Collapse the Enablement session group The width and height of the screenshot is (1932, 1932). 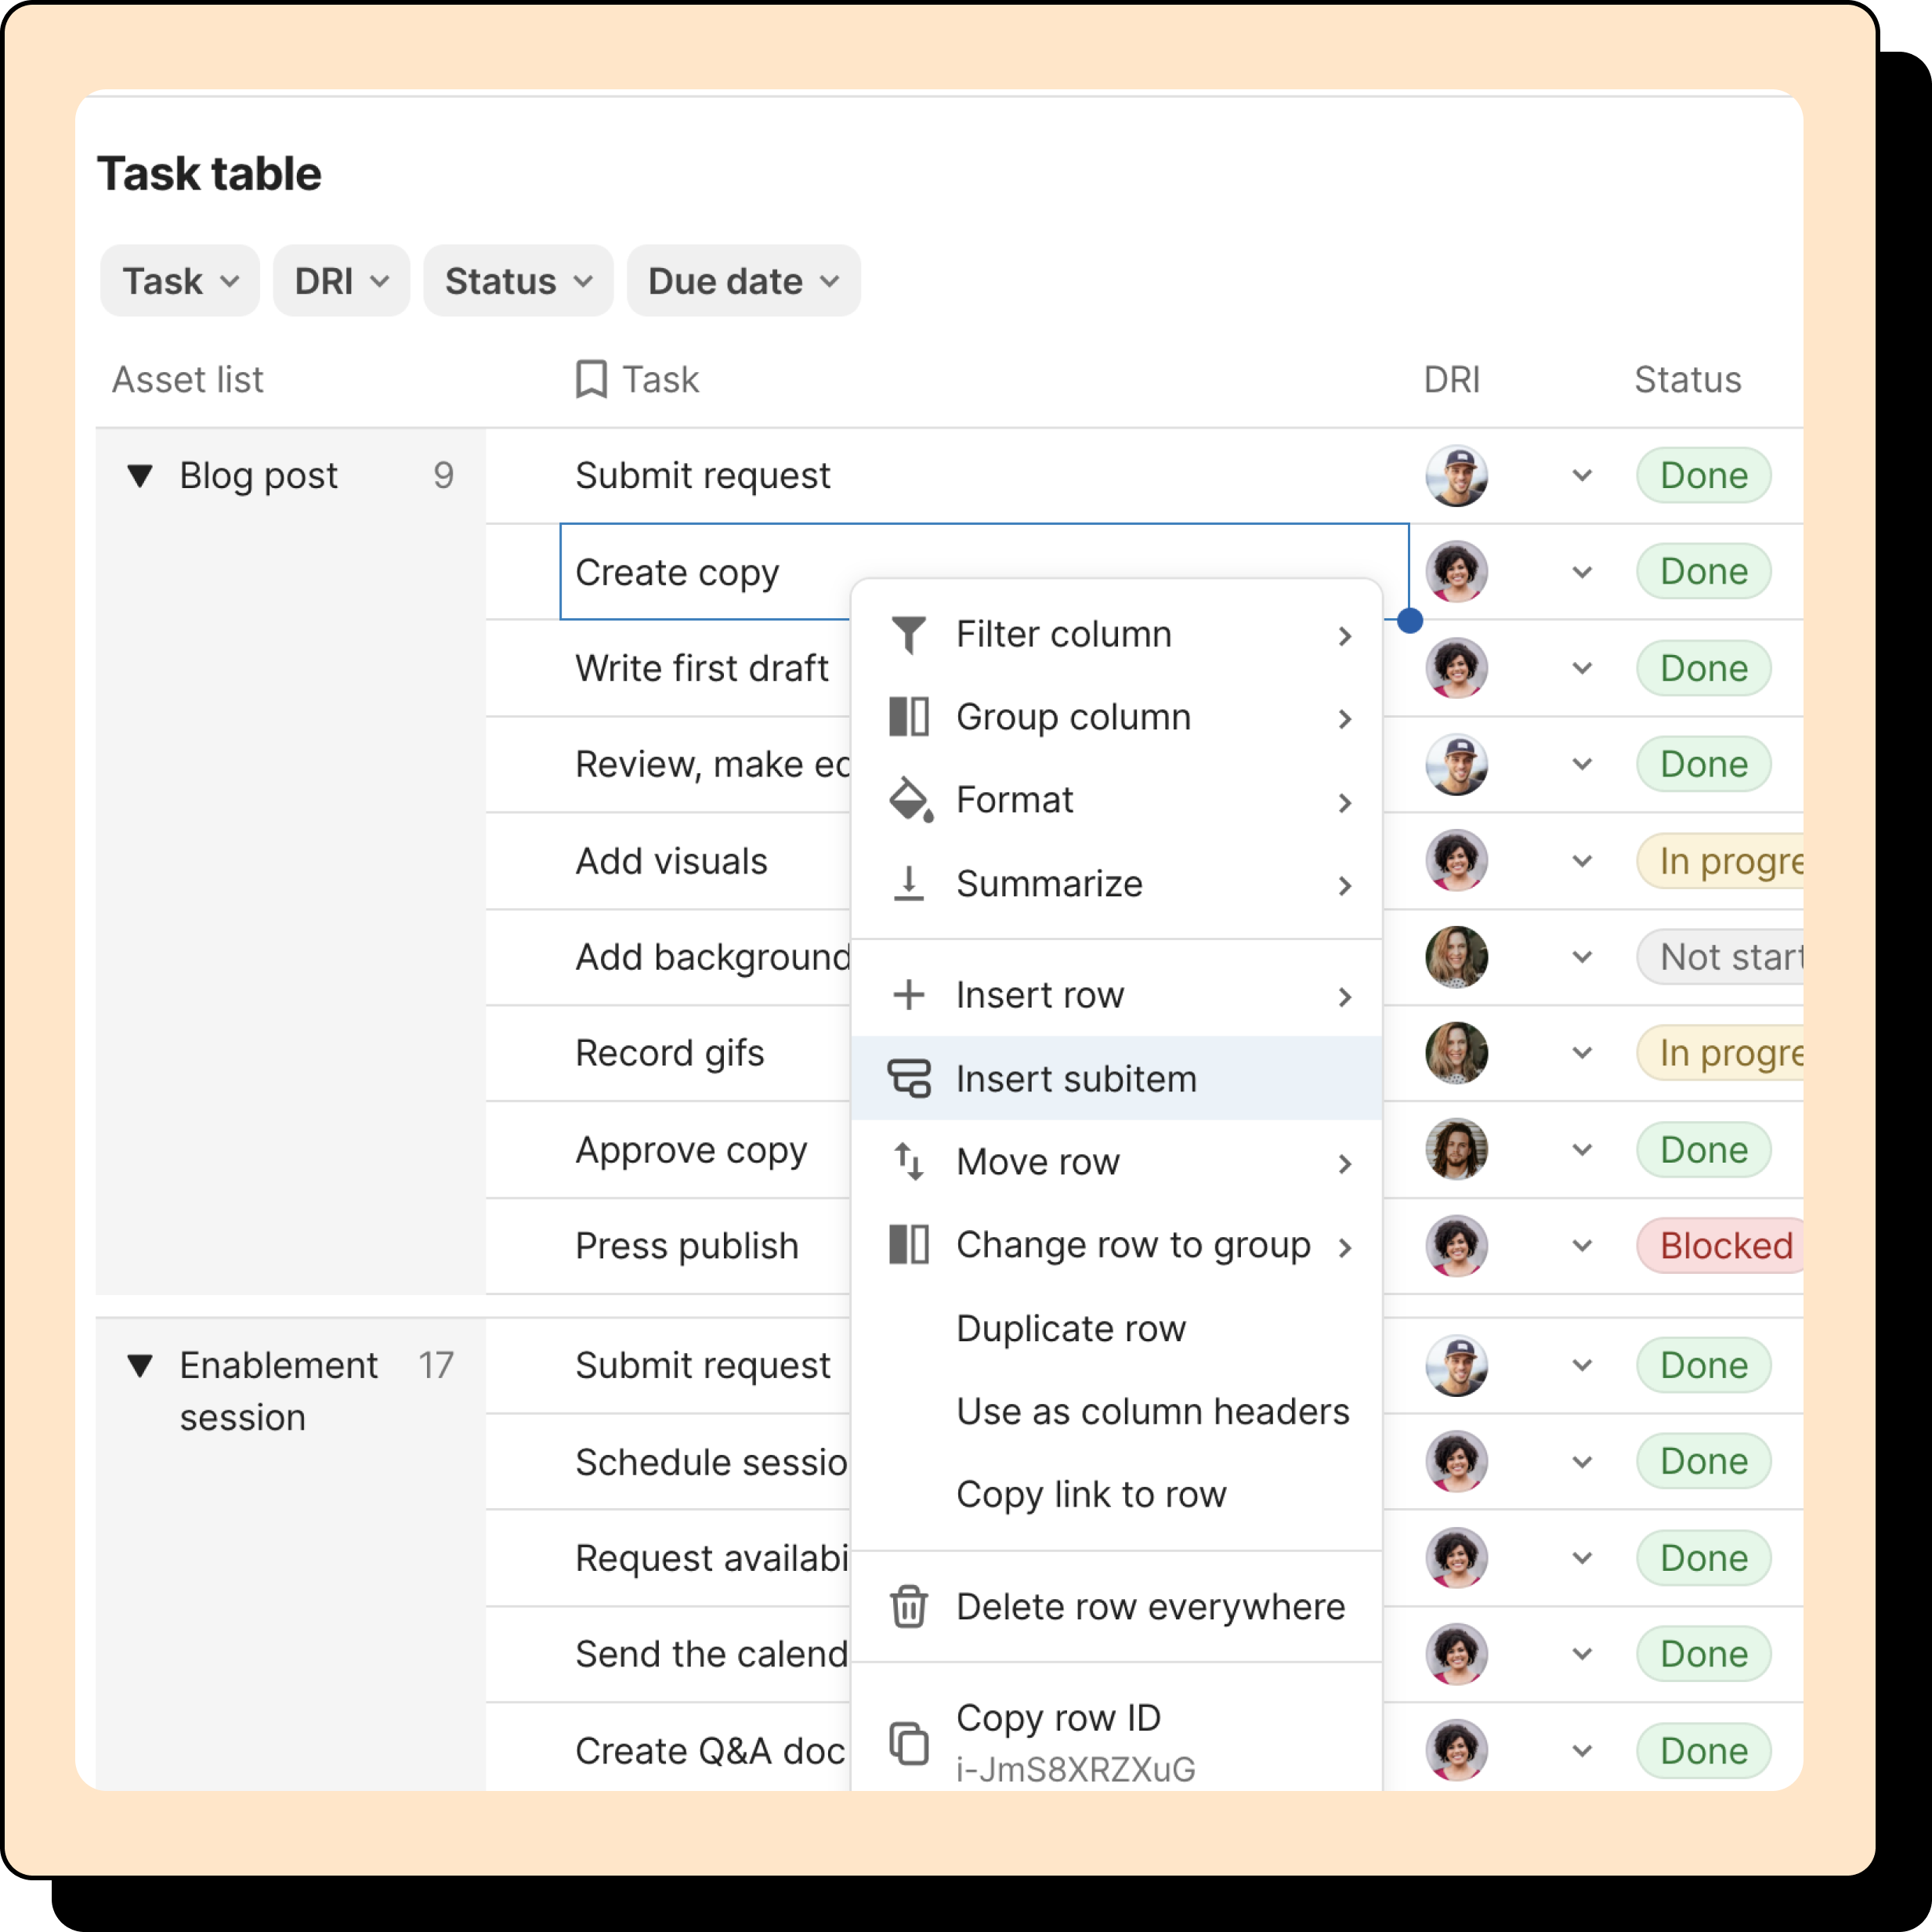tap(140, 1365)
